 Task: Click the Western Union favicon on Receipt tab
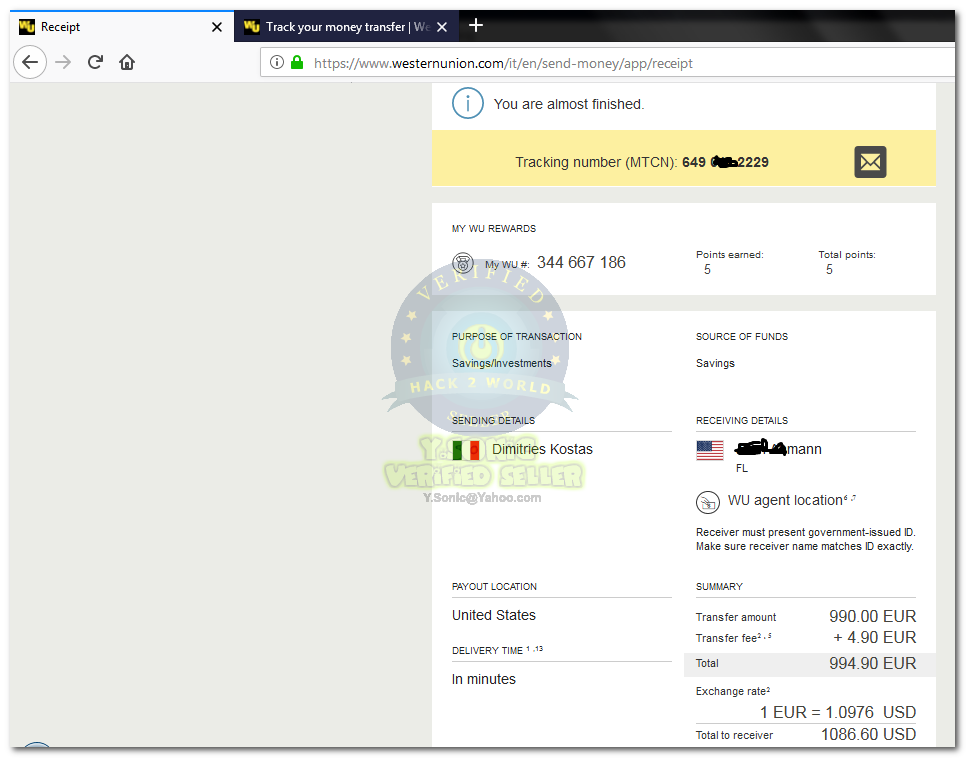pos(26,26)
